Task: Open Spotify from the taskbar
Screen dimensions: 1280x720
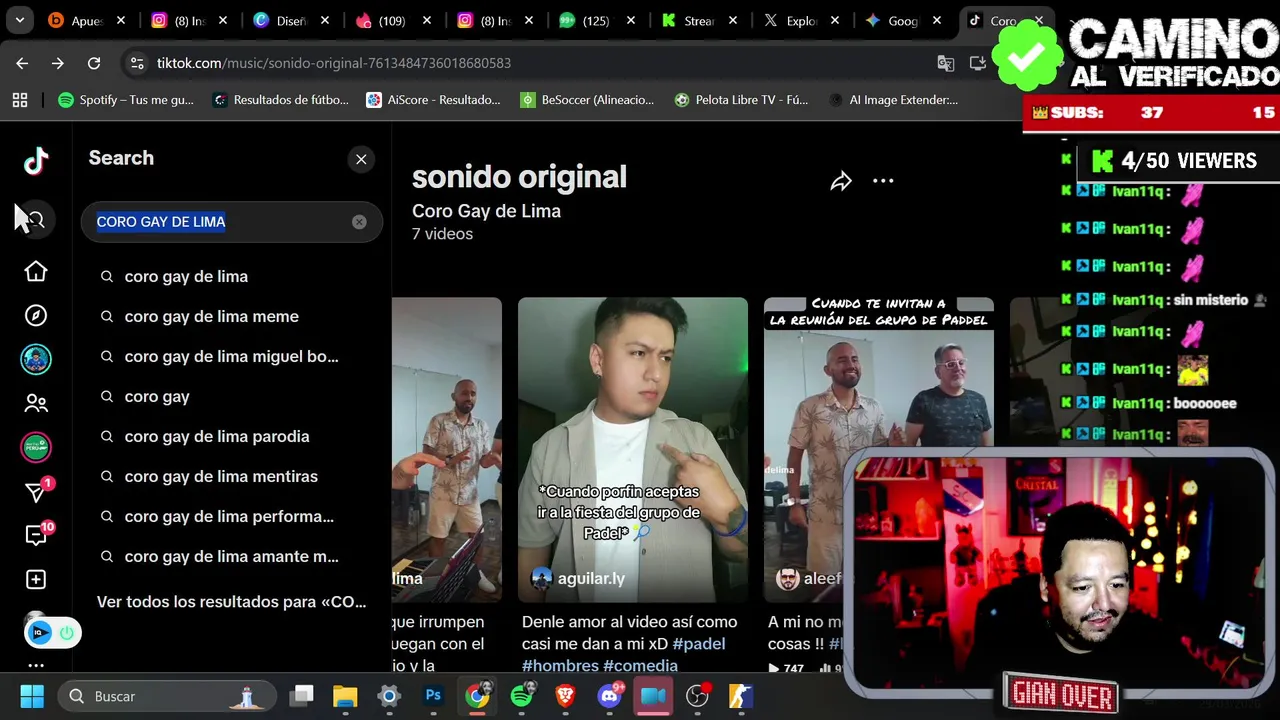Action: point(521,696)
